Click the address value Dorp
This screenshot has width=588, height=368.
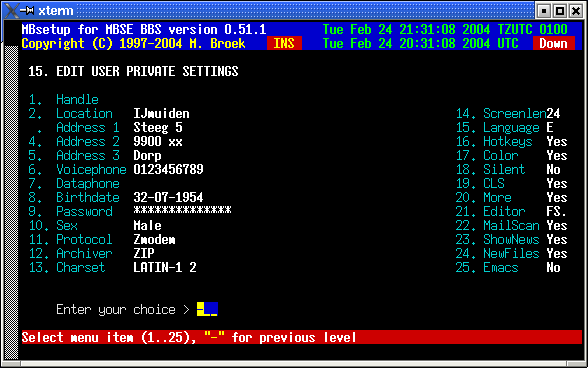147,155
